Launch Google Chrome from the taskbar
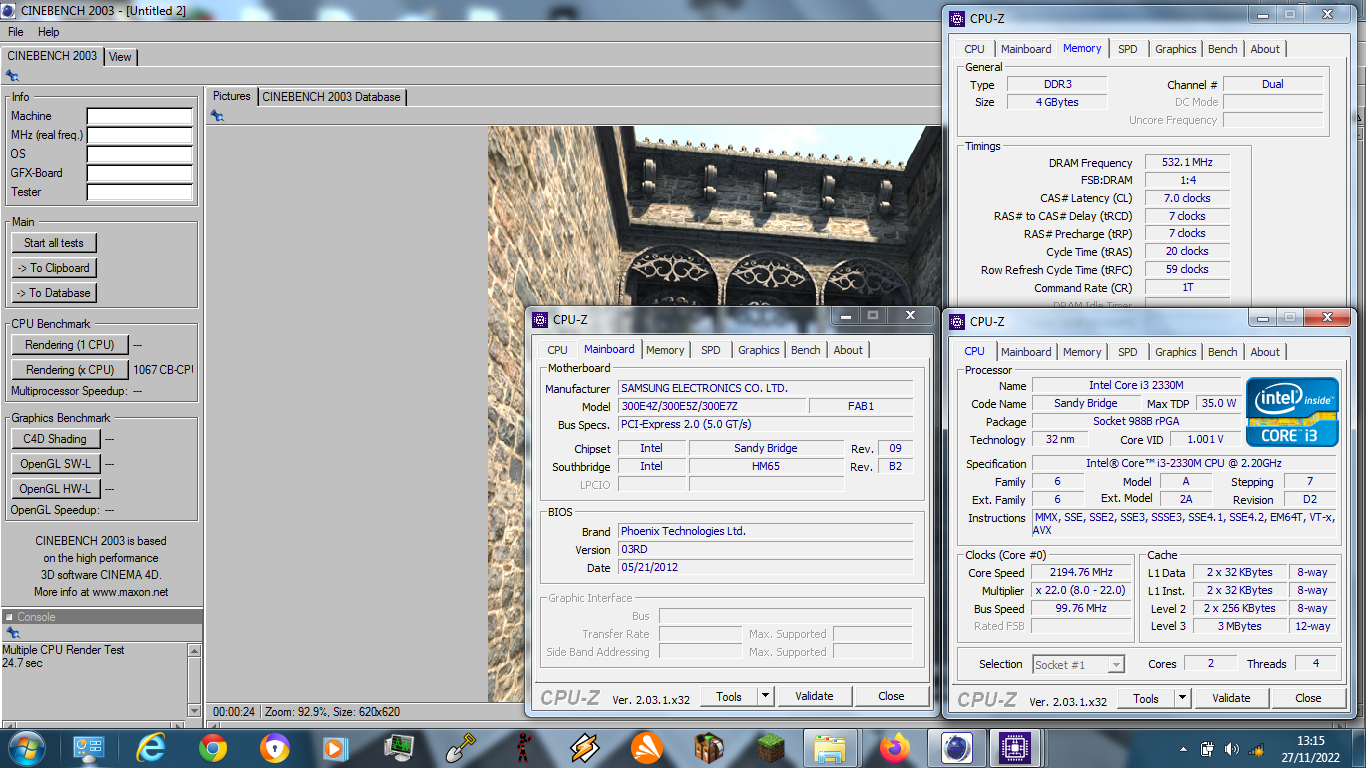This screenshot has width=1366, height=768. click(212, 748)
